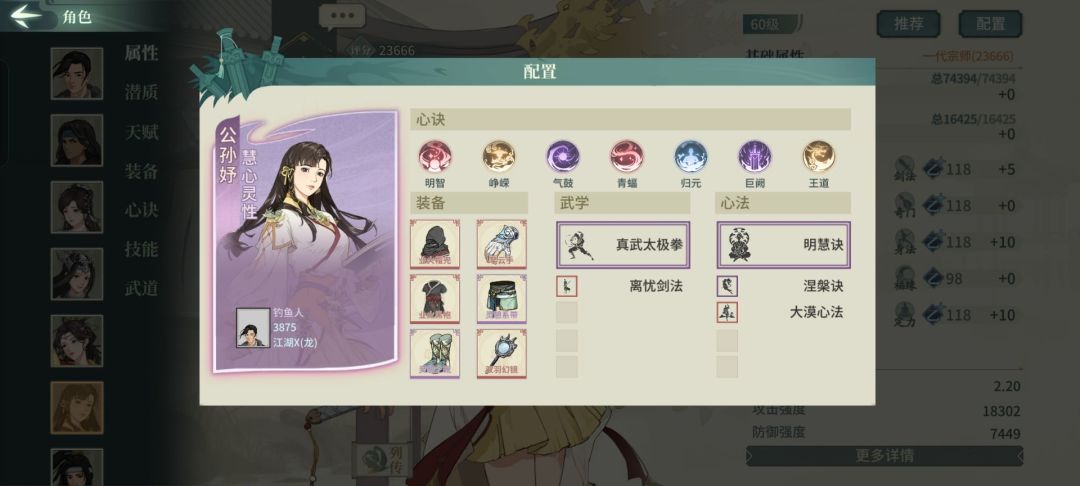Open the black hooded helmet equipment slot
Screen dimensions: 1080x486
point(435,244)
